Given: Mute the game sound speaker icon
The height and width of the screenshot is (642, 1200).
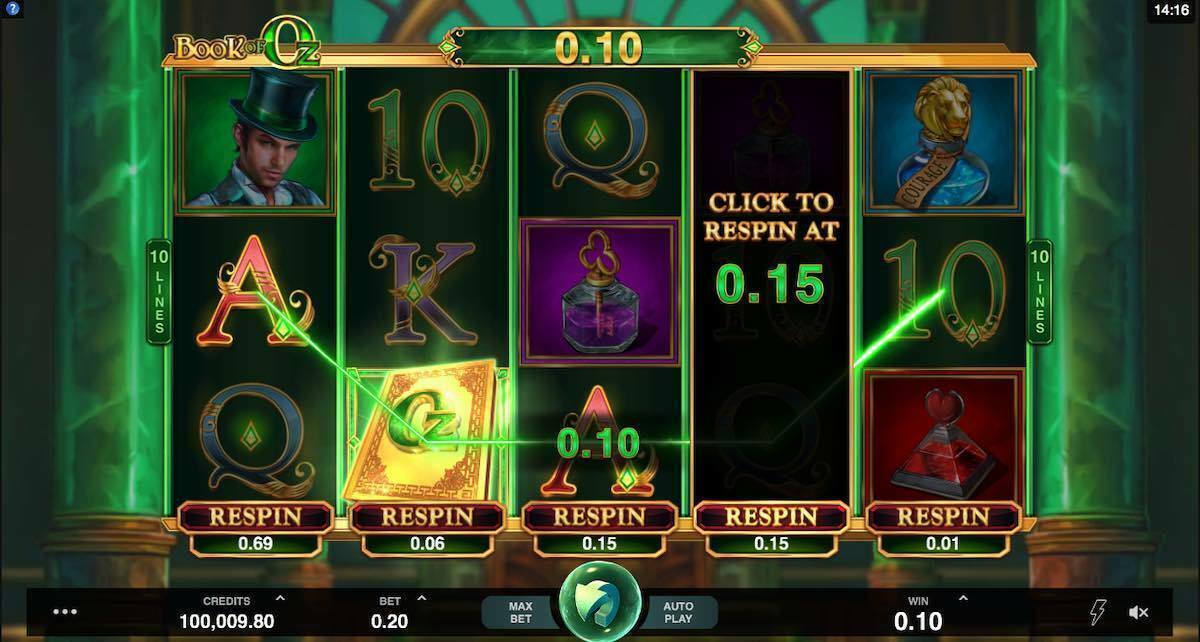Looking at the screenshot, I should tap(1138, 612).
